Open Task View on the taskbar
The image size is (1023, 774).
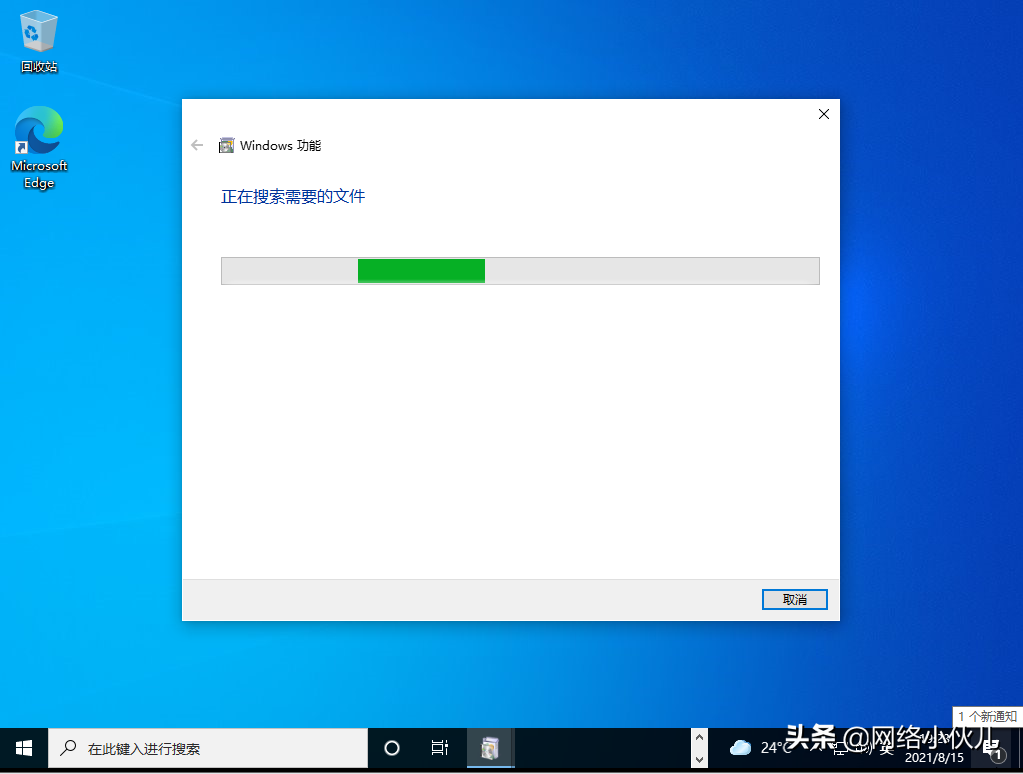click(x=439, y=747)
